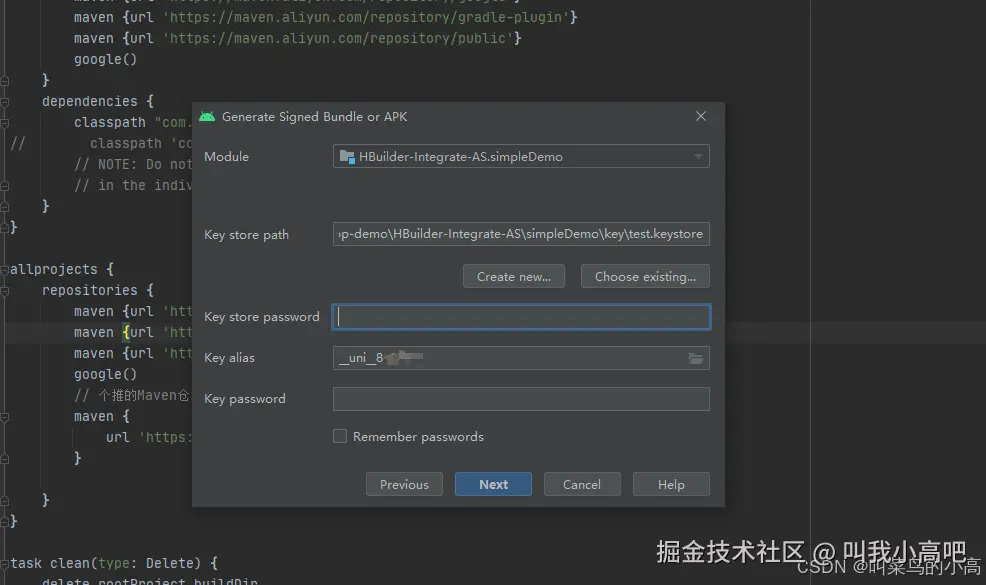Focus the Key password field
The image size is (986, 585).
[x=521, y=399]
